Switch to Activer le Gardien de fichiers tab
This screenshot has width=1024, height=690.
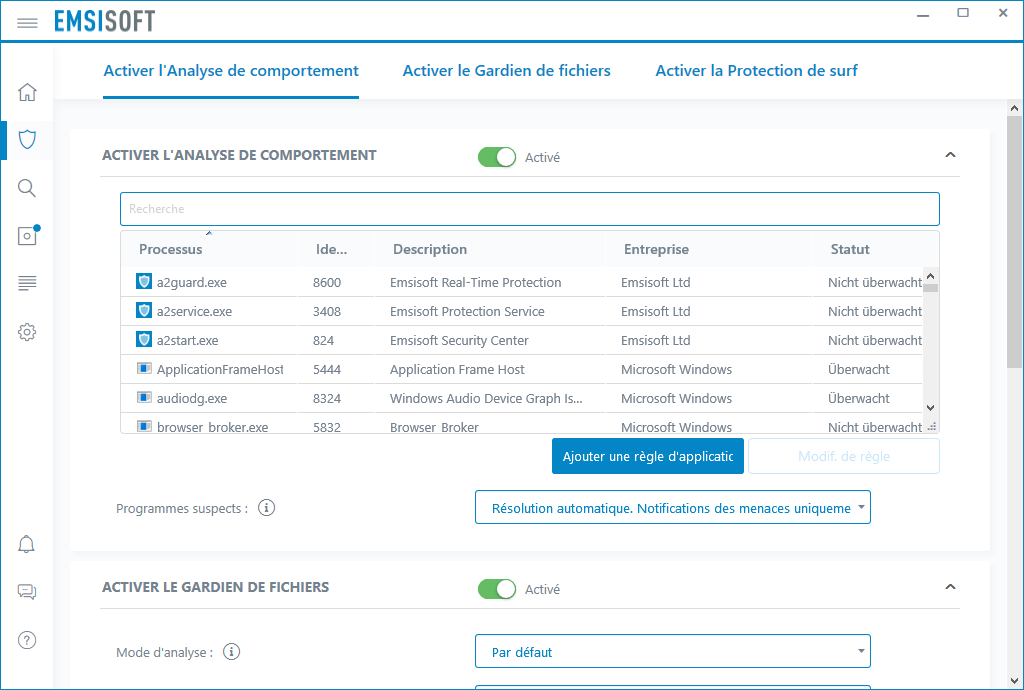coord(506,71)
